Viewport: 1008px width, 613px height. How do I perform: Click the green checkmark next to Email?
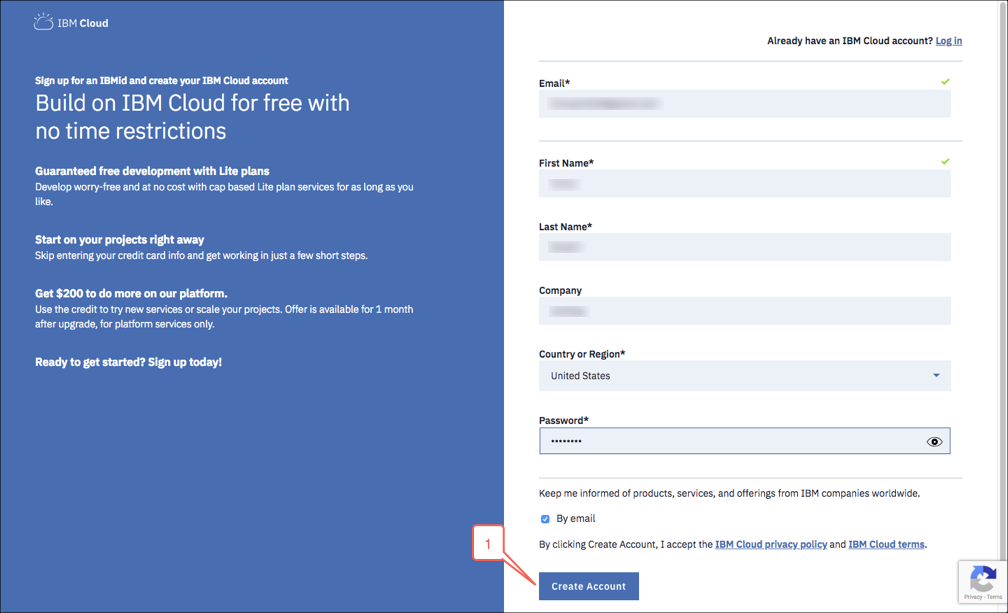tap(945, 82)
